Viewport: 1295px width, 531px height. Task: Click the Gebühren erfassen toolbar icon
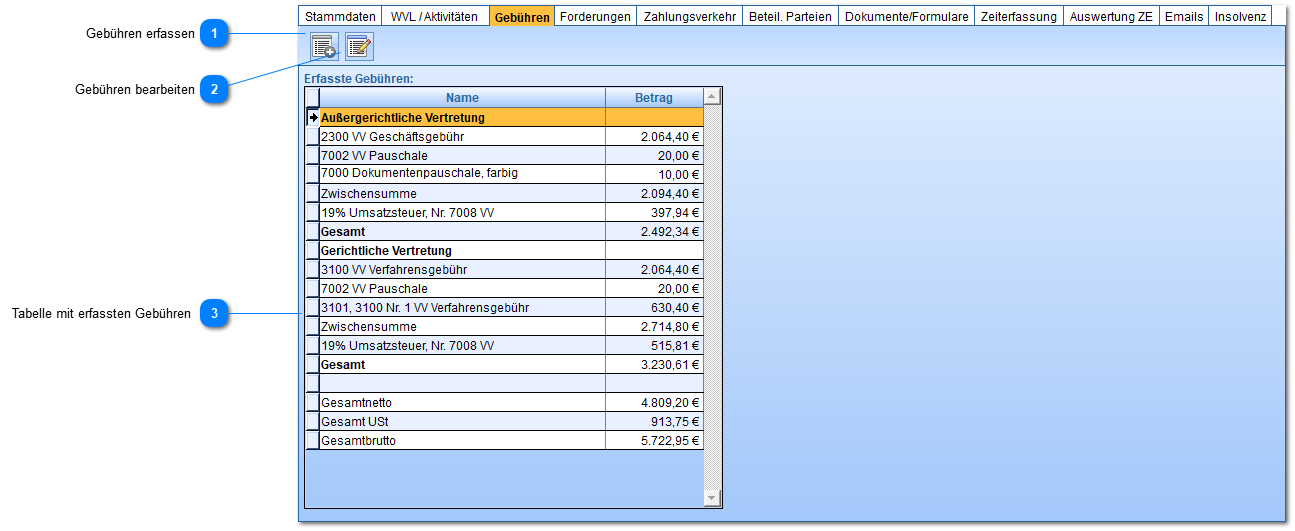(323, 47)
